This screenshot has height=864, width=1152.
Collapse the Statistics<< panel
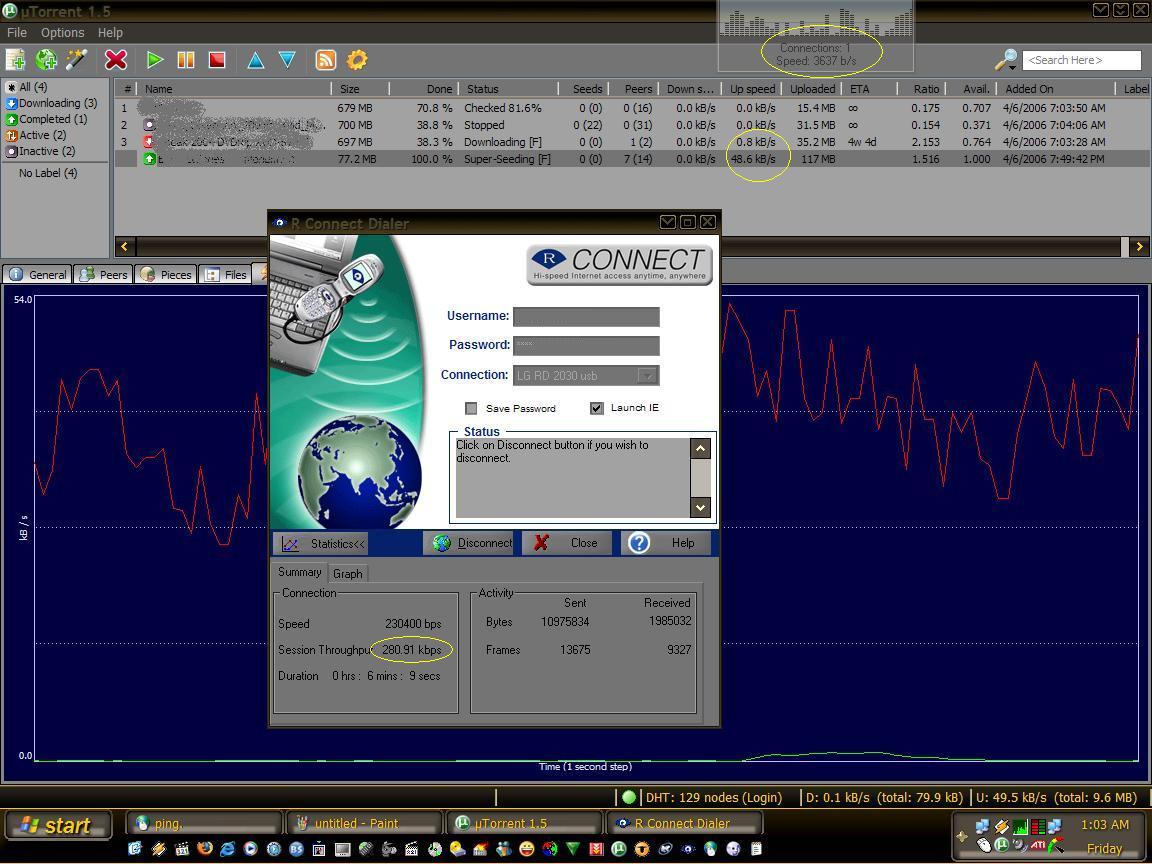321,544
